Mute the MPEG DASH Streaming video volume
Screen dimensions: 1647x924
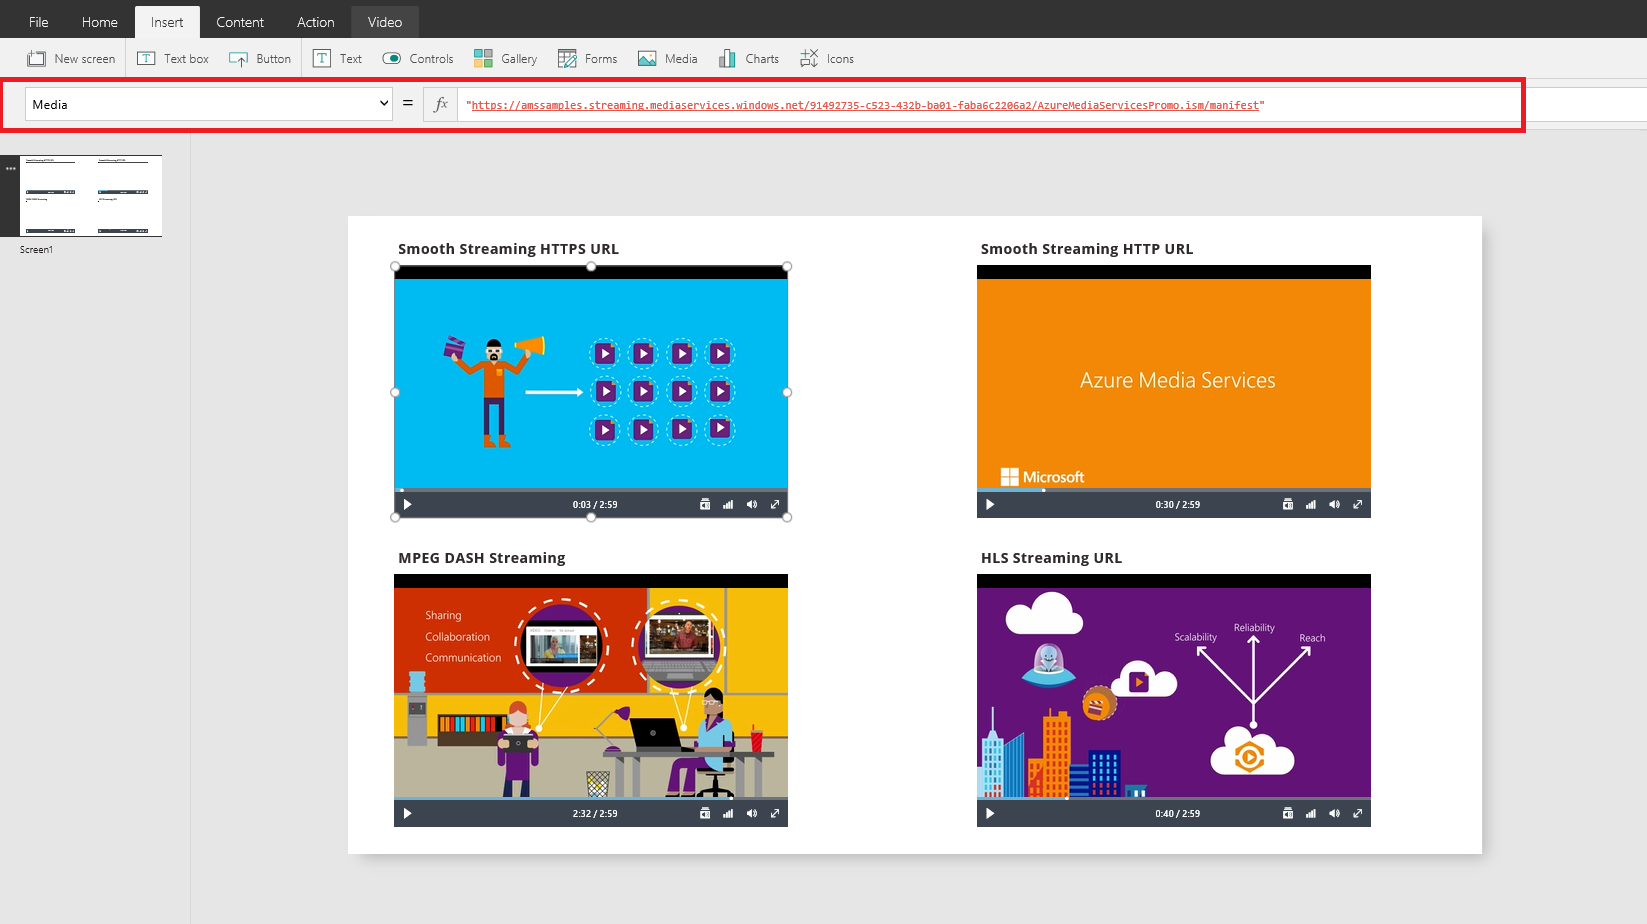[752, 814]
